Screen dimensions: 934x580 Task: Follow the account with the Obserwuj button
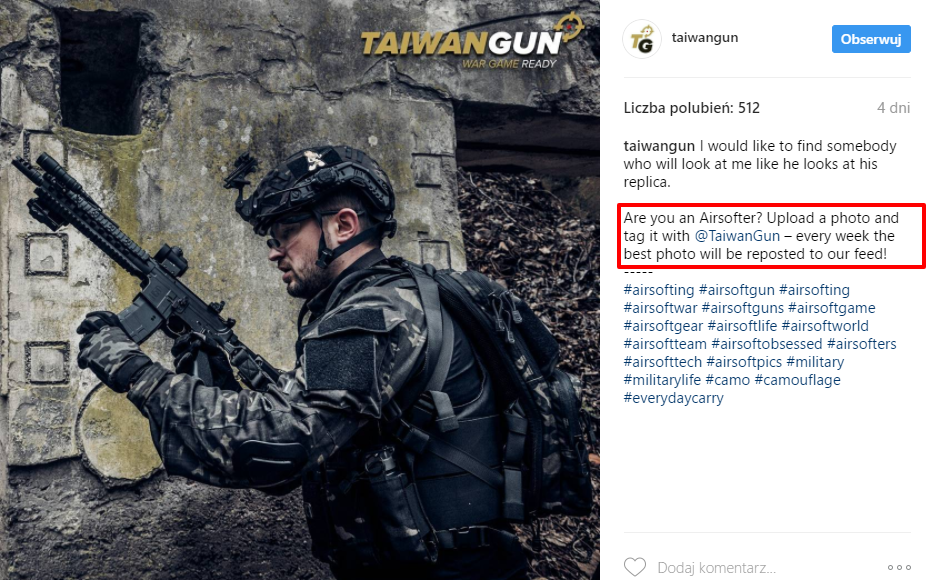pos(871,39)
